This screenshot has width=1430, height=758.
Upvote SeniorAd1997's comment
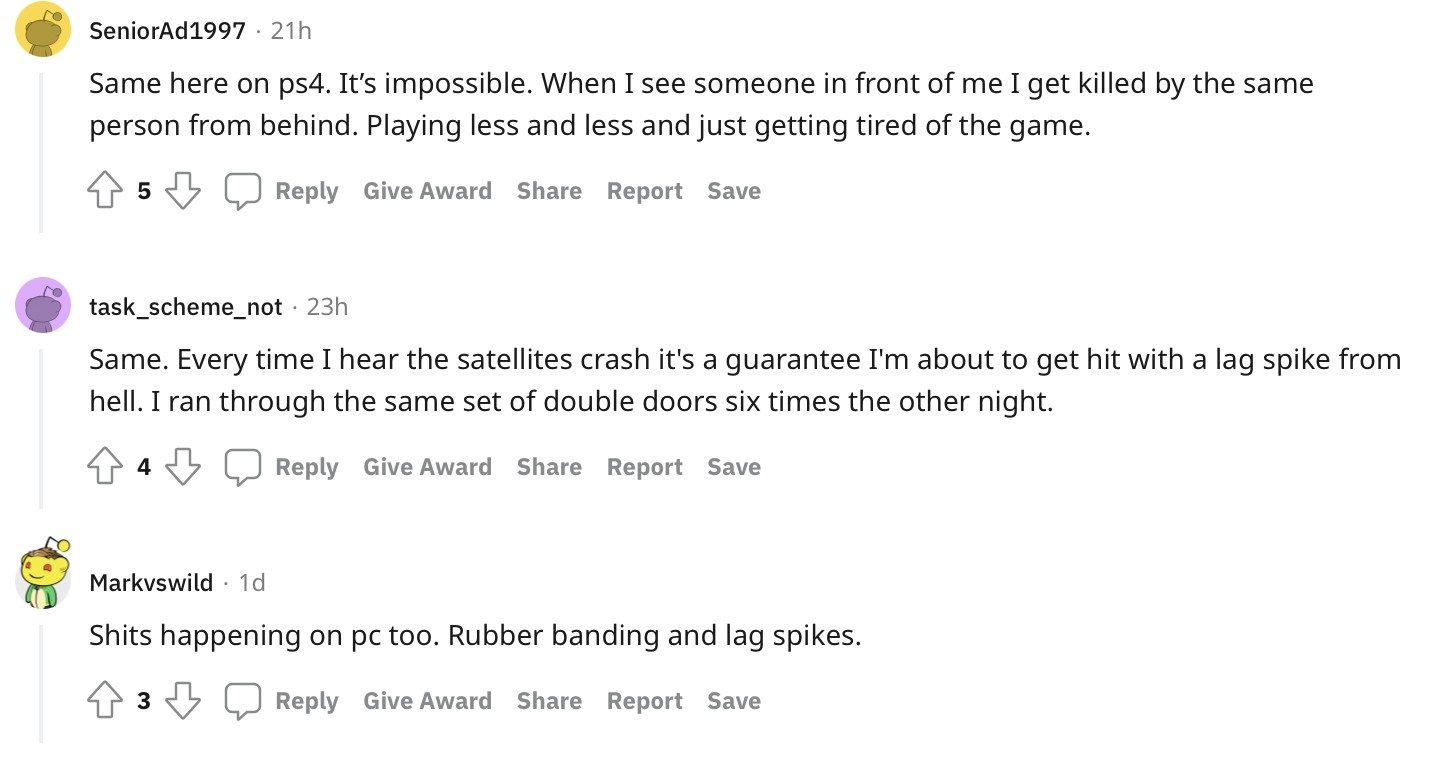[105, 191]
